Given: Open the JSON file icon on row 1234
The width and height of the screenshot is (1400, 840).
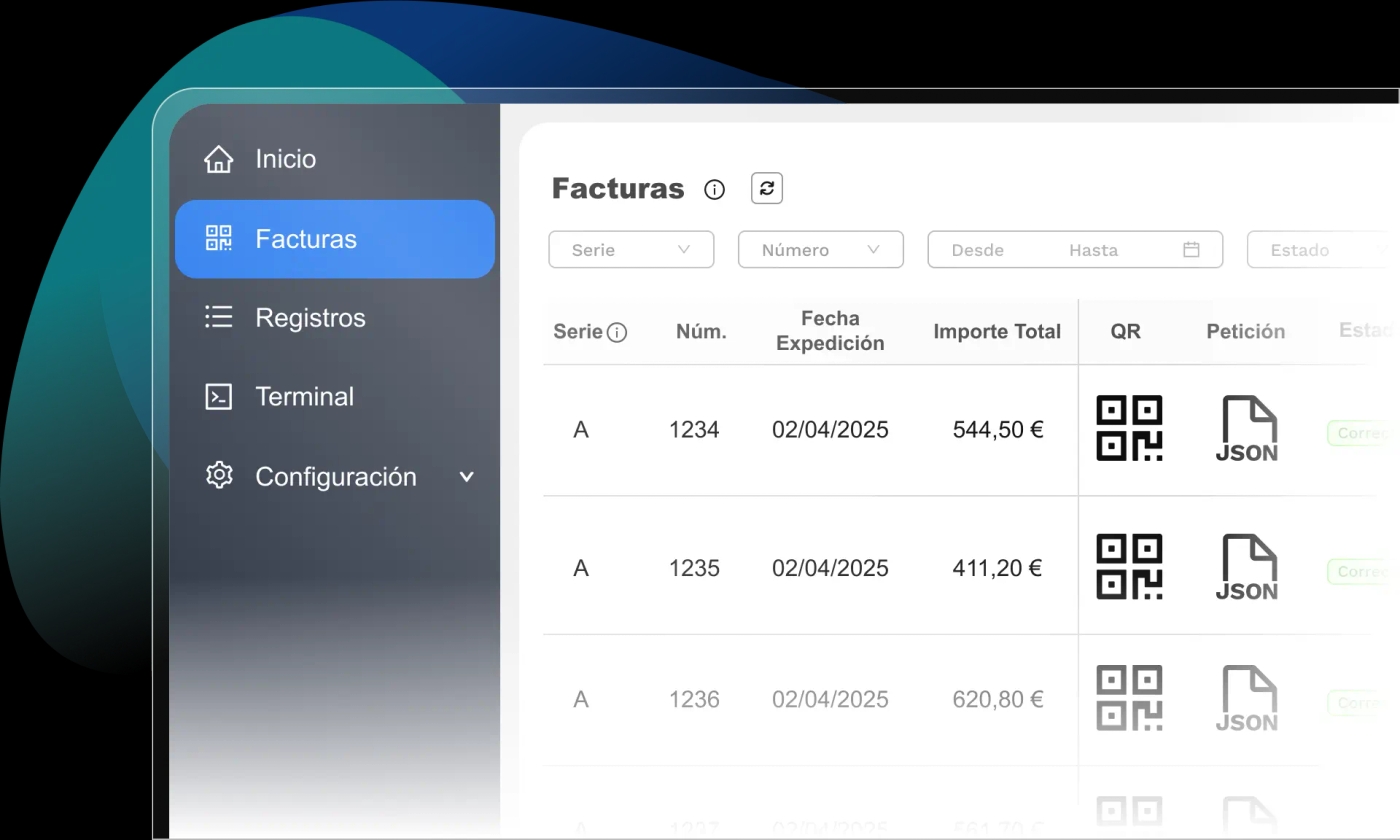Looking at the screenshot, I should click(1246, 428).
